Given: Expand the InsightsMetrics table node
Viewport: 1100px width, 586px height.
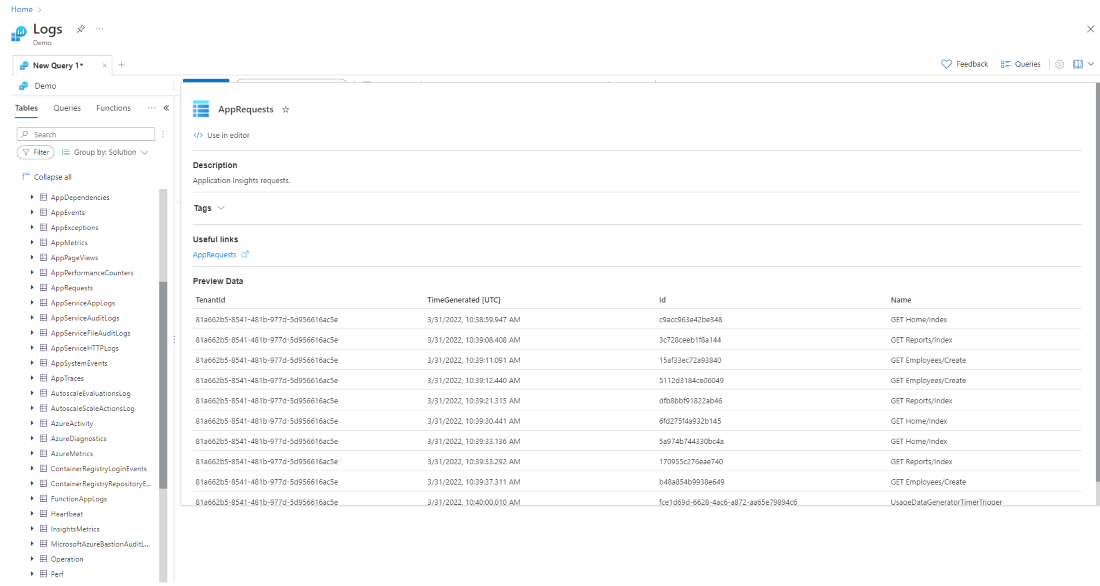Looking at the screenshot, I should 32,529.
